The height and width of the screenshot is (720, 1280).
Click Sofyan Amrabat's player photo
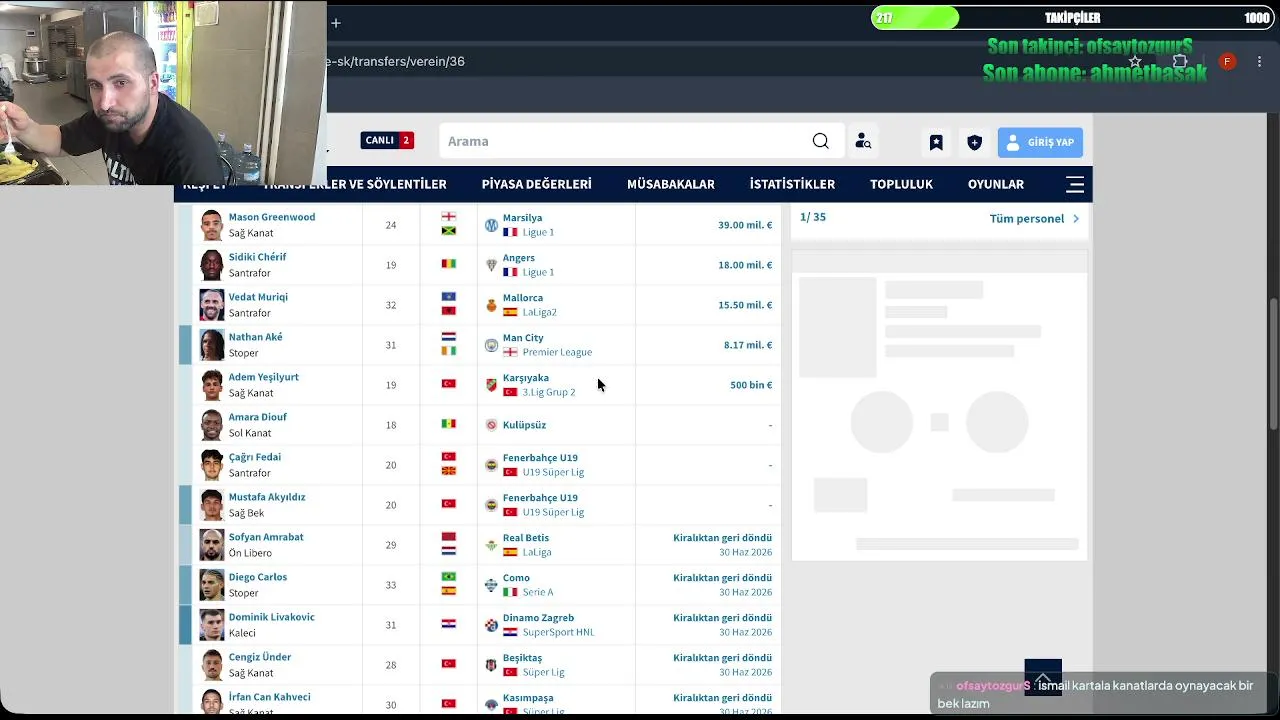[x=211, y=545]
